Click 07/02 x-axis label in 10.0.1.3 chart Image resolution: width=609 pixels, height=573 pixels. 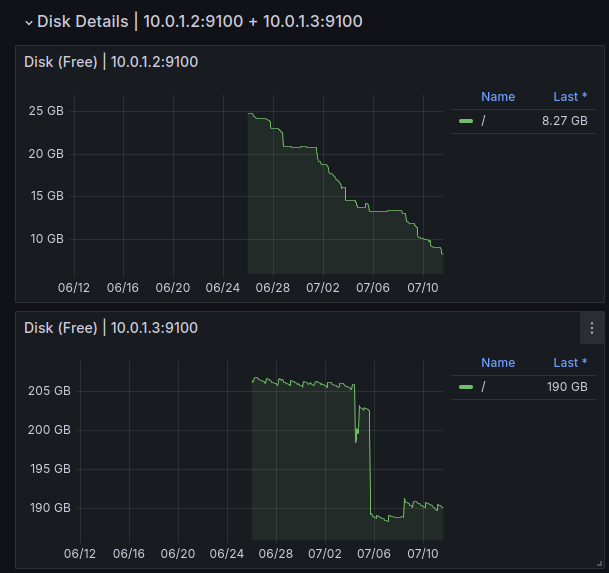click(325, 554)
